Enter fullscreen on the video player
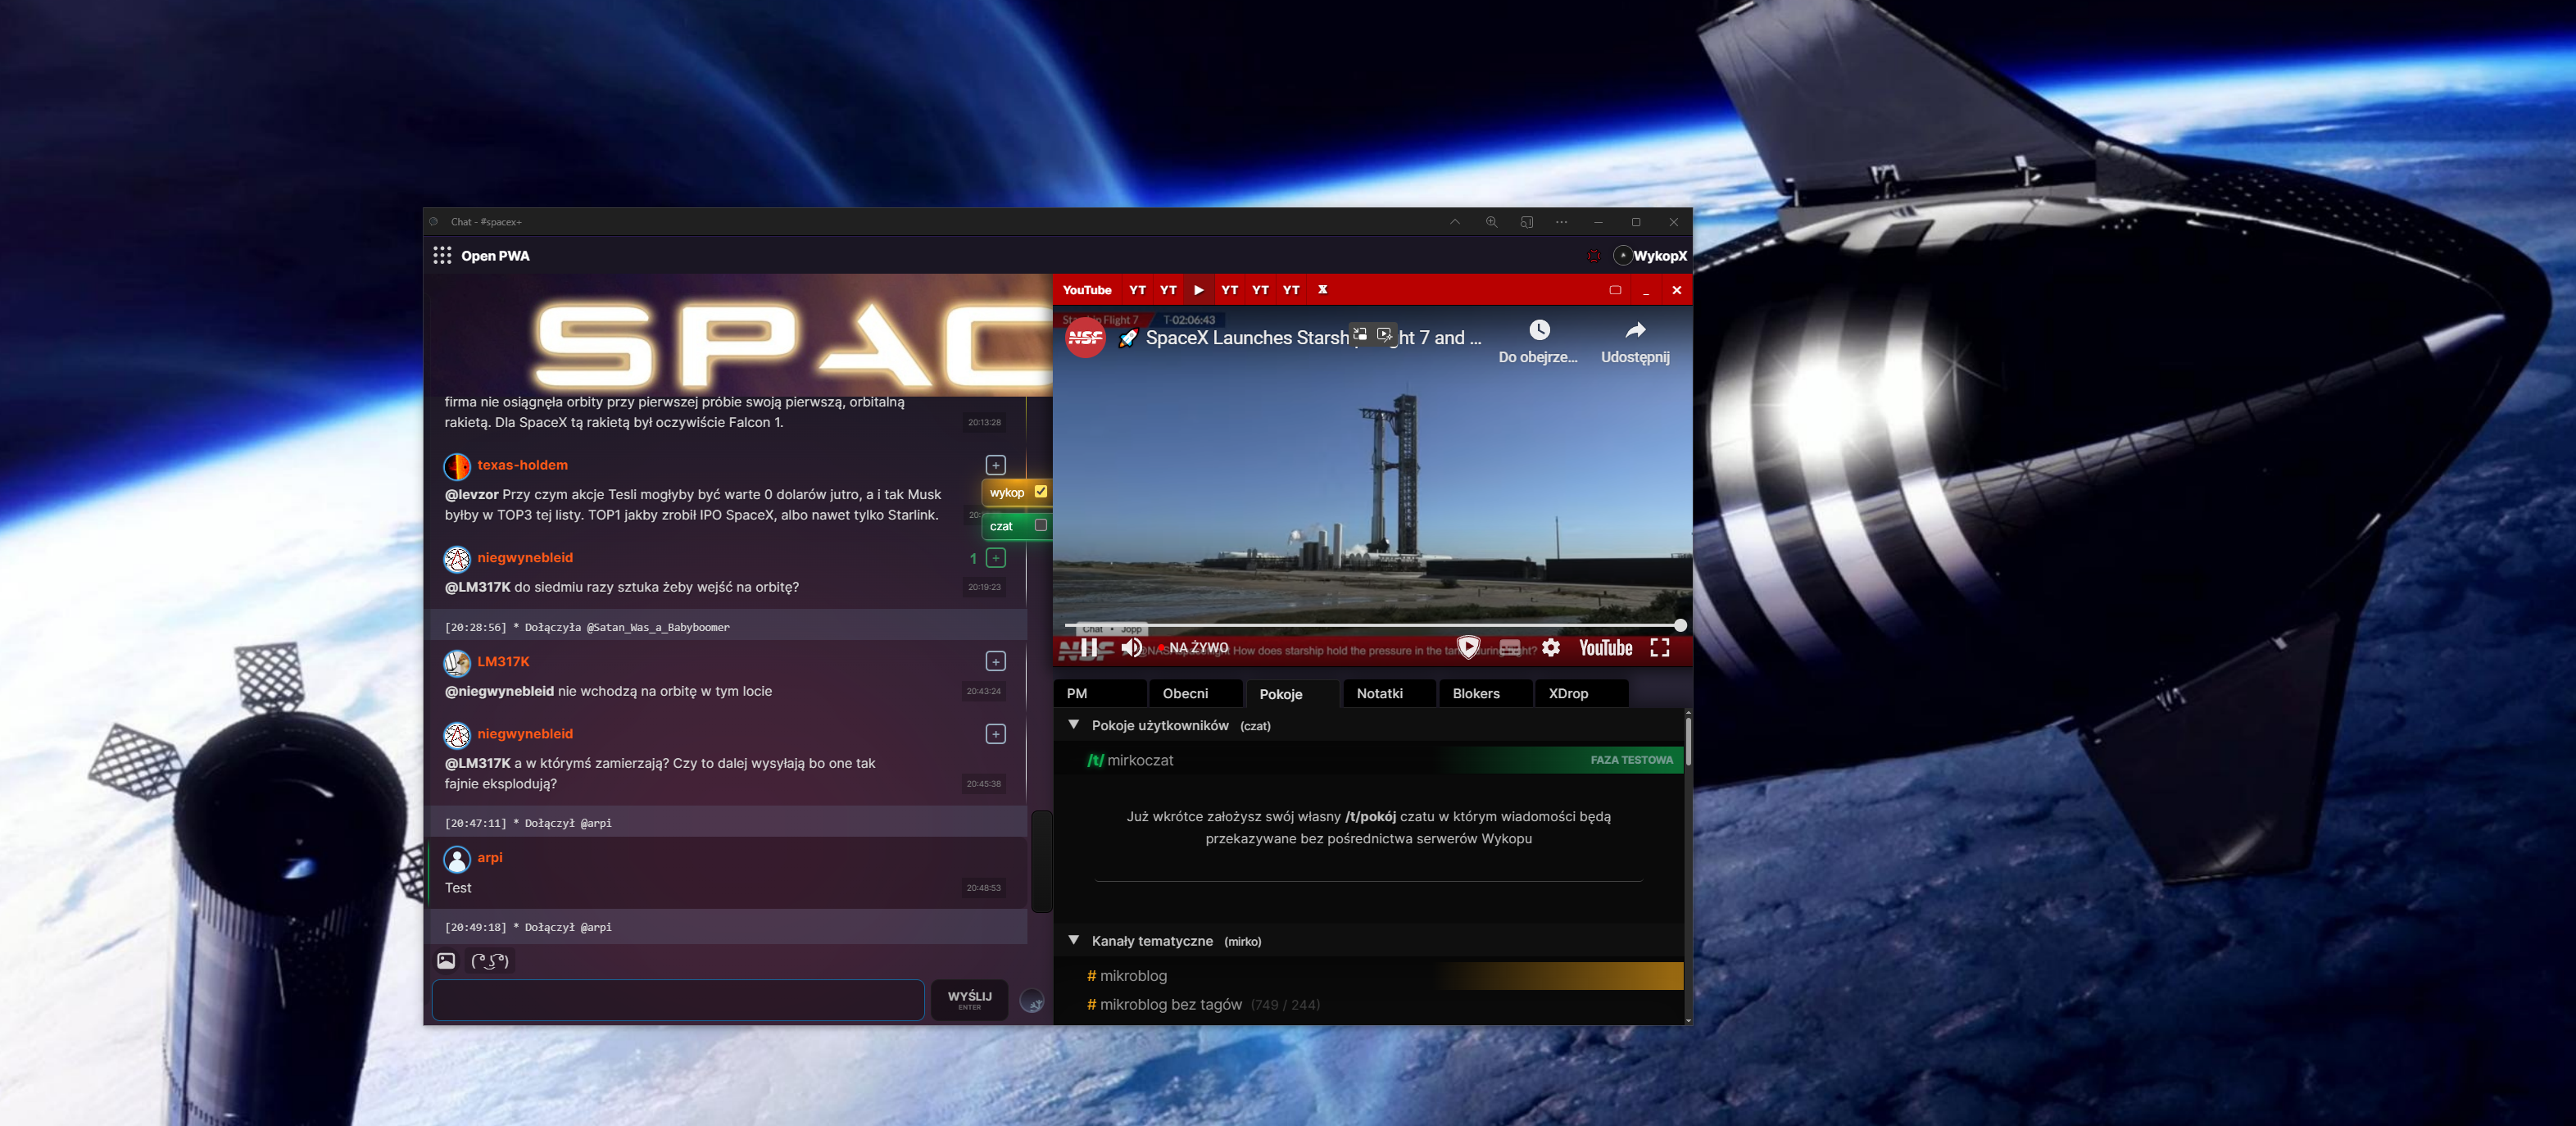The width and height of the screenshot is (2576, 1126). [x=1660, y=648]
